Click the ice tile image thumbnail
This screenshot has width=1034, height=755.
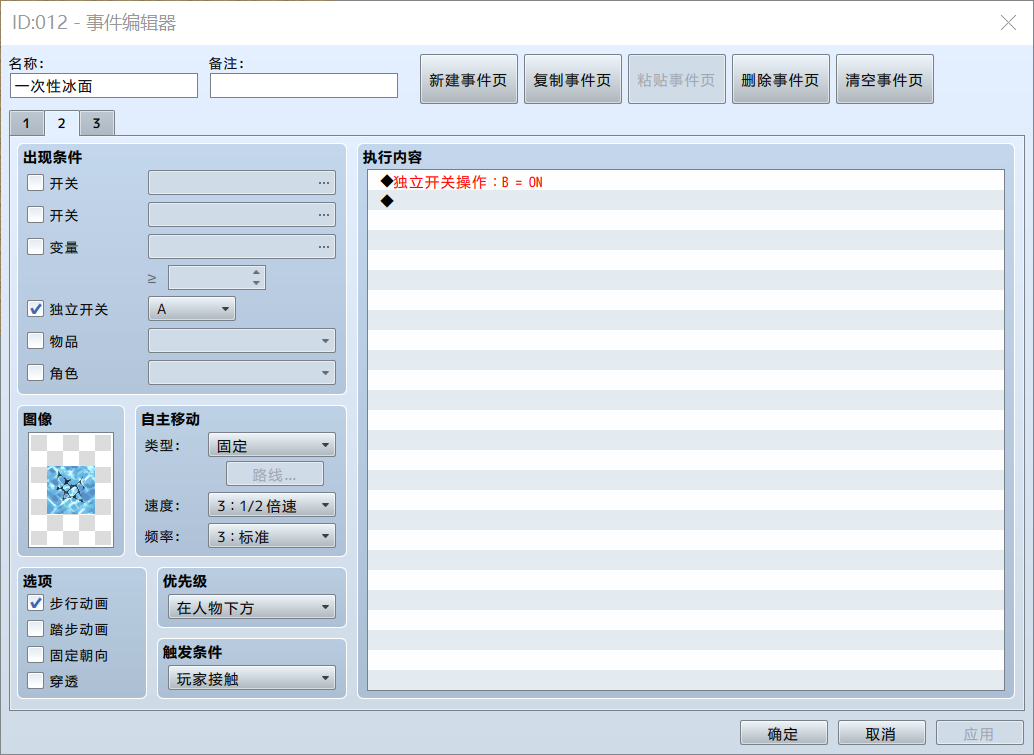[x=71, y=490]
